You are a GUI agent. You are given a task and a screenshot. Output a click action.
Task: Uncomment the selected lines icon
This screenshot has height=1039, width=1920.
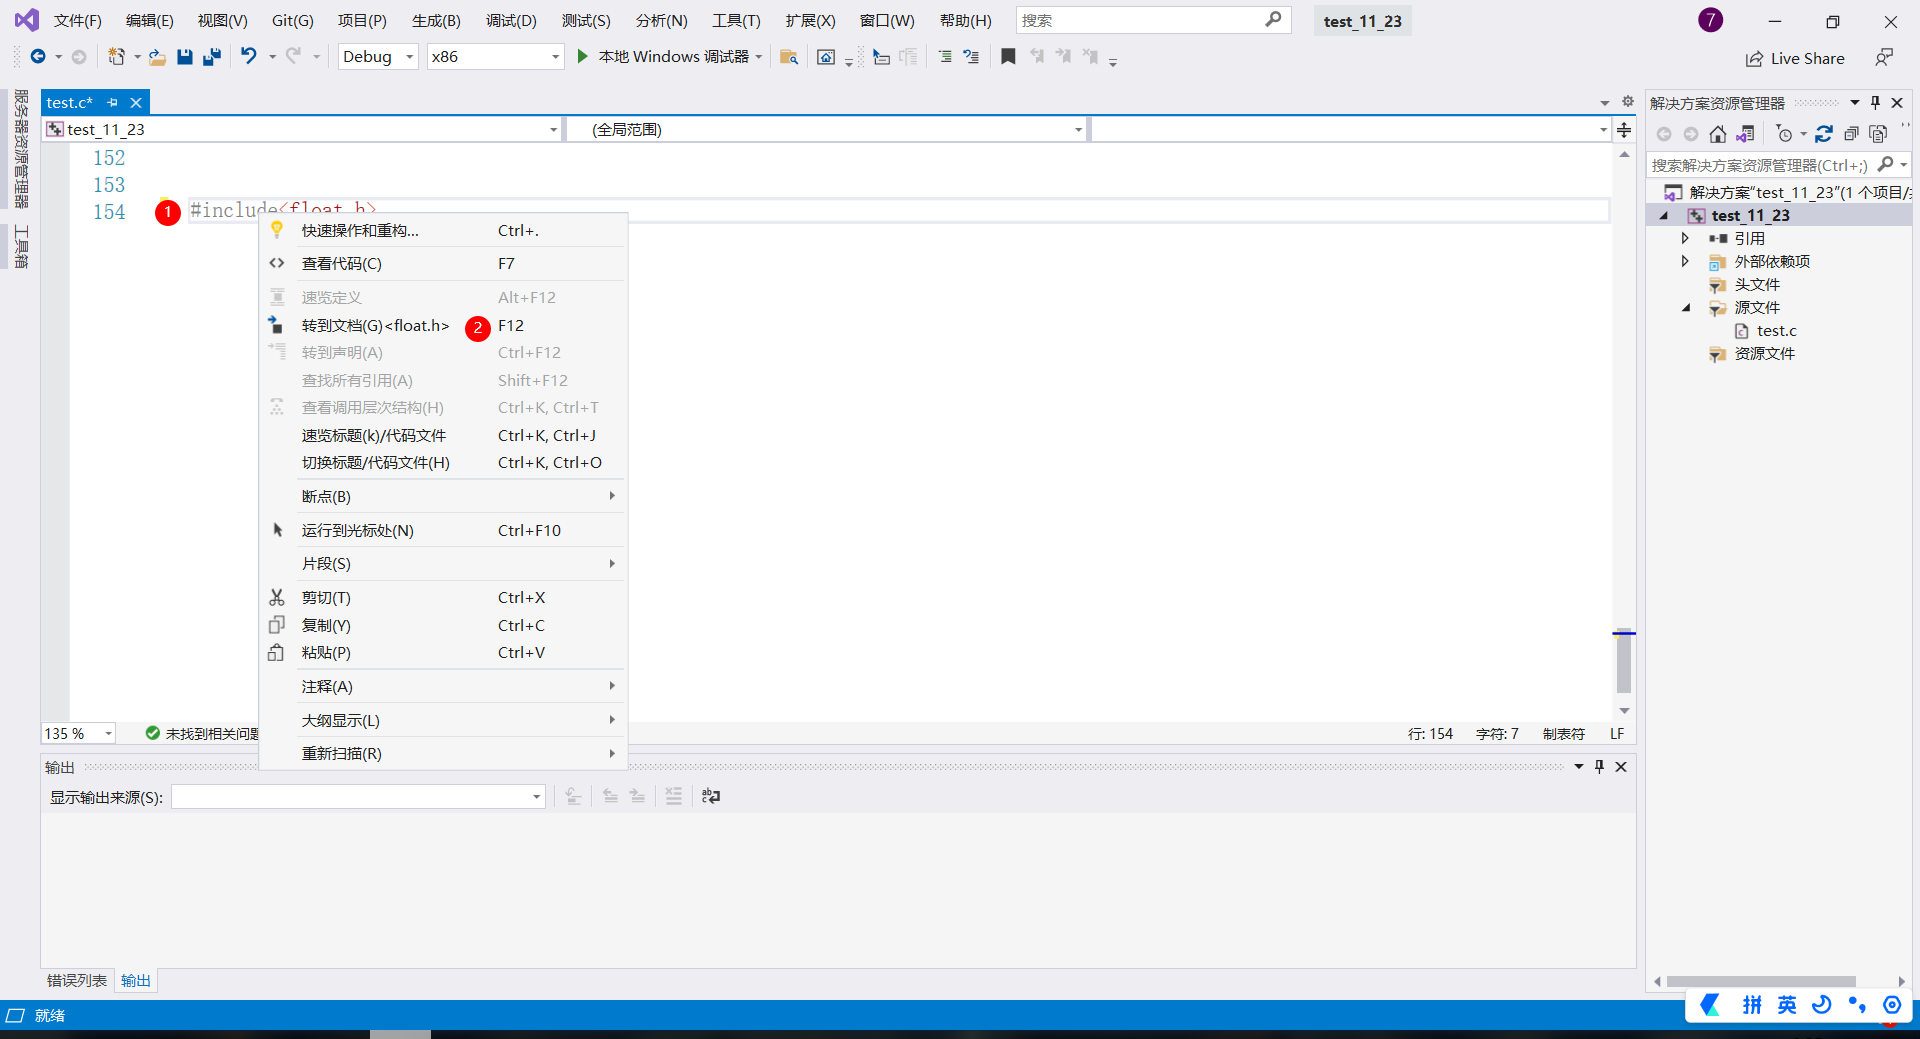point(971,57)
